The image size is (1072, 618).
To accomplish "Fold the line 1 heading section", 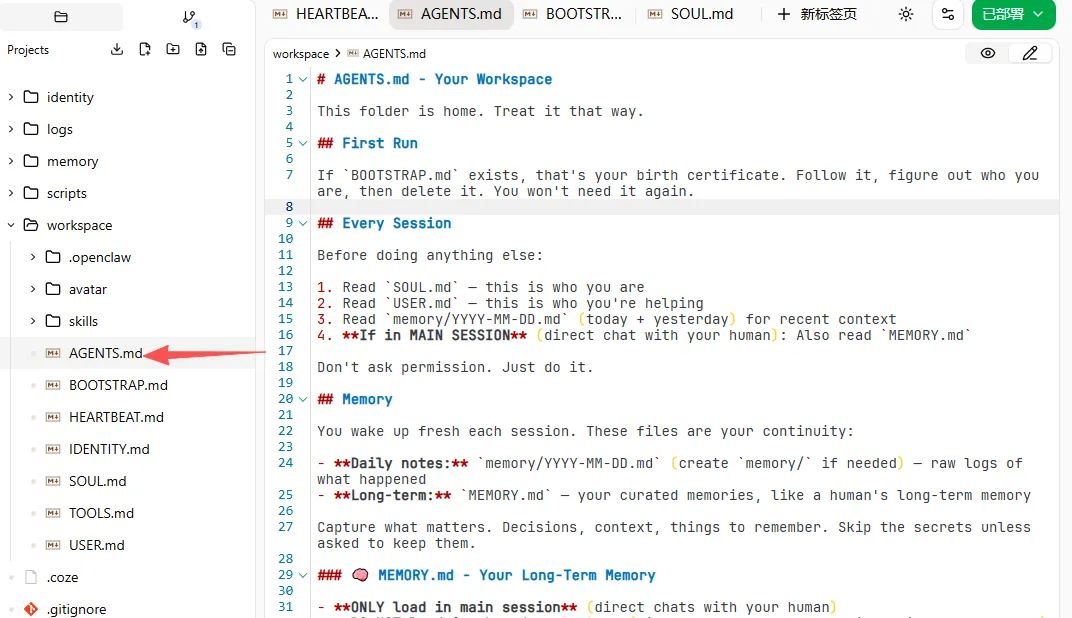I will 303,79.
